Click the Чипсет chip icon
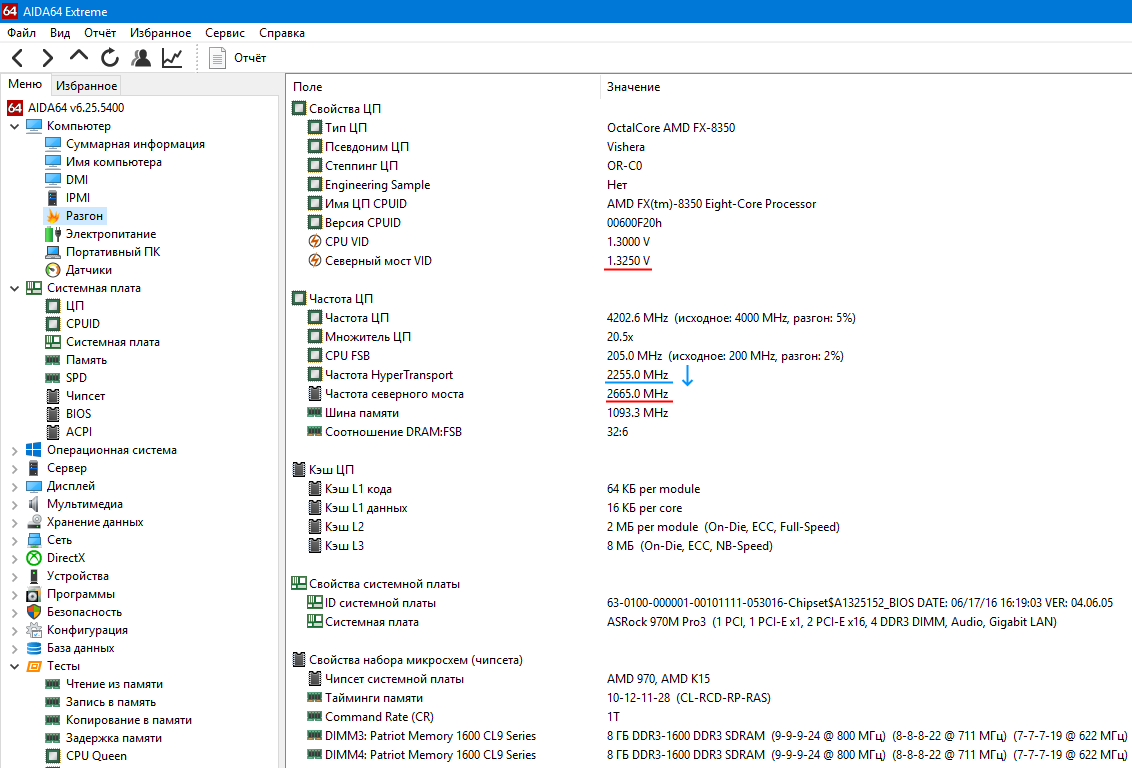Viewport: 1132px width, 768px height. tap(53, 396)
